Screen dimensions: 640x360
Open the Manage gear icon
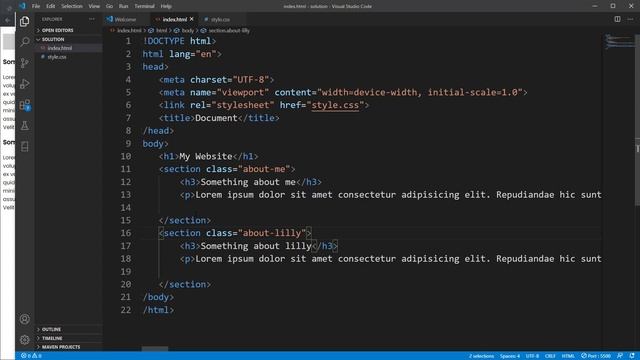tap(24, 340)
